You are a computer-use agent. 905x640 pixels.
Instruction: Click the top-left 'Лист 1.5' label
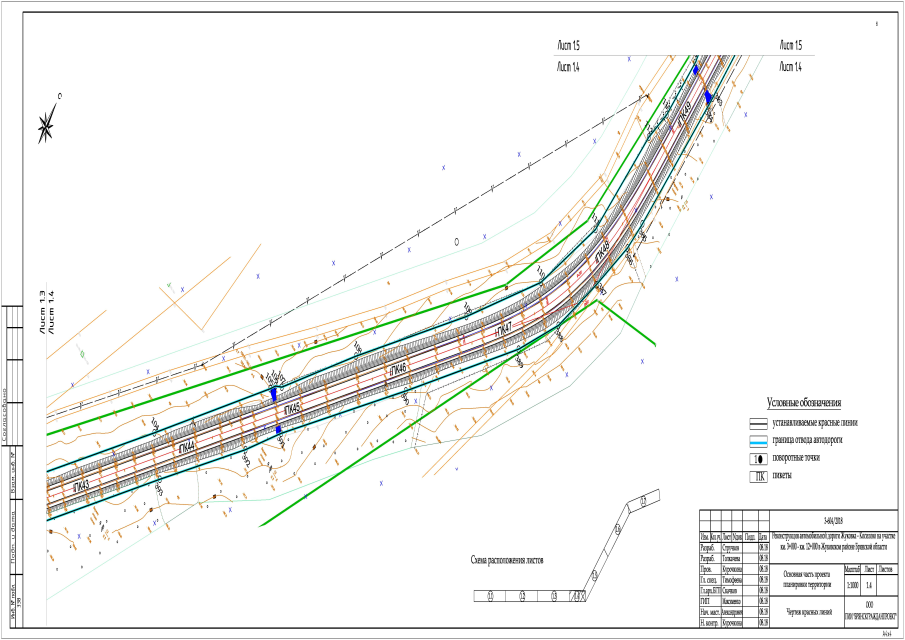pos(569,46)
